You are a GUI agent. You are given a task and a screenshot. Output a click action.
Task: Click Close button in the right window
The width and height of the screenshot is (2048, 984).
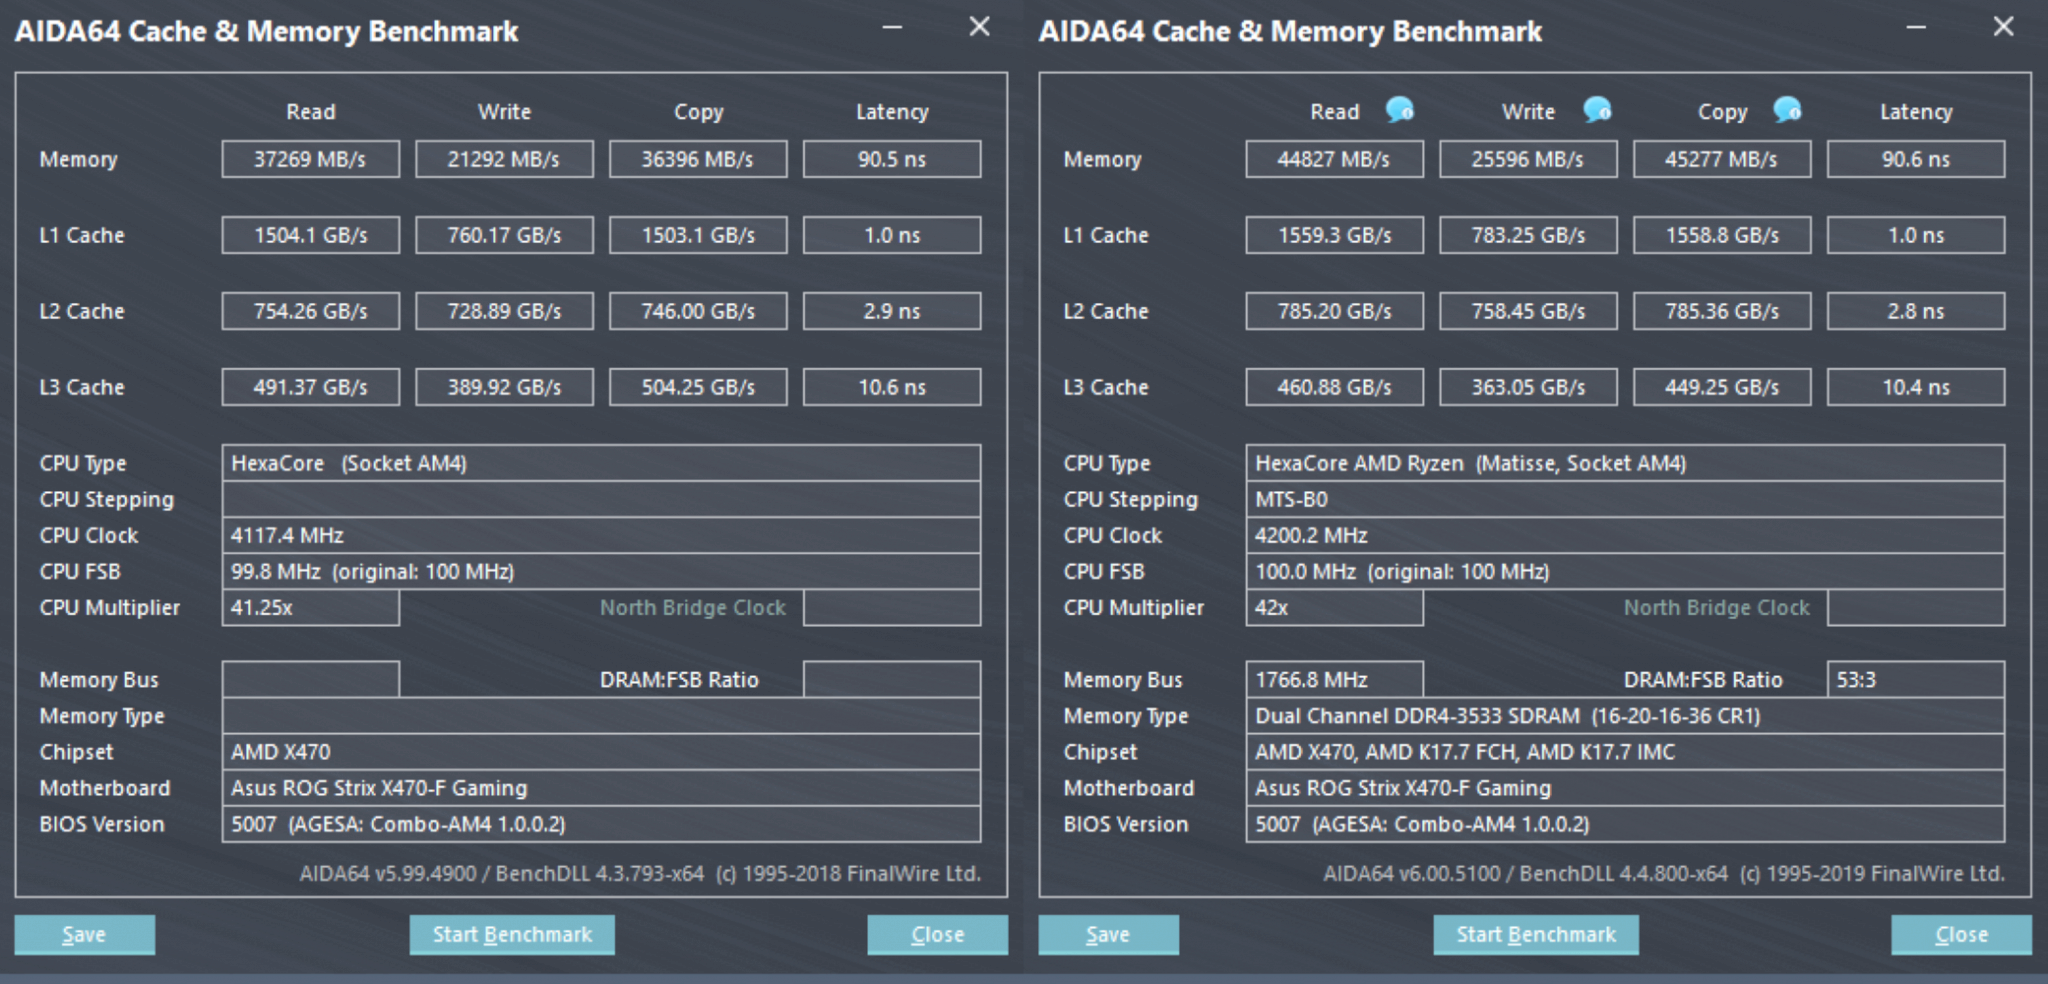1962,934
